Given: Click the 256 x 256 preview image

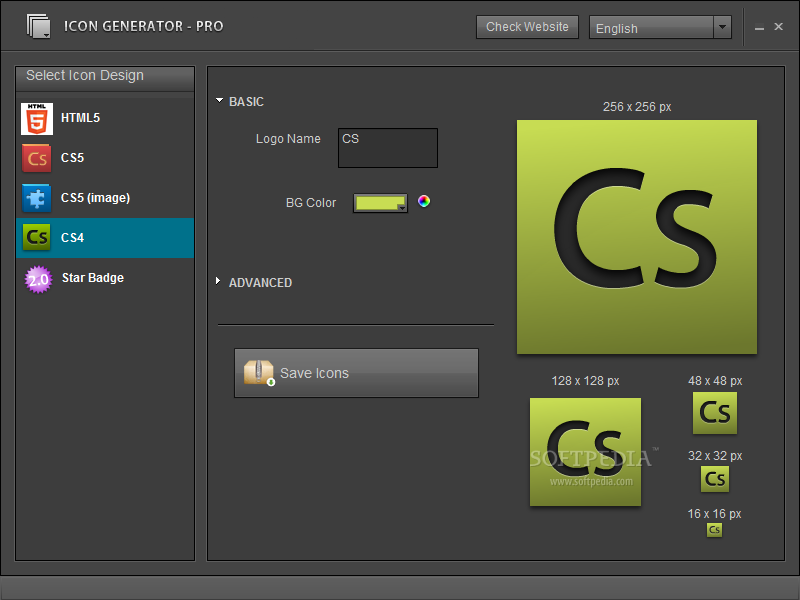Looking at the screenshot, I should point(637,237).
